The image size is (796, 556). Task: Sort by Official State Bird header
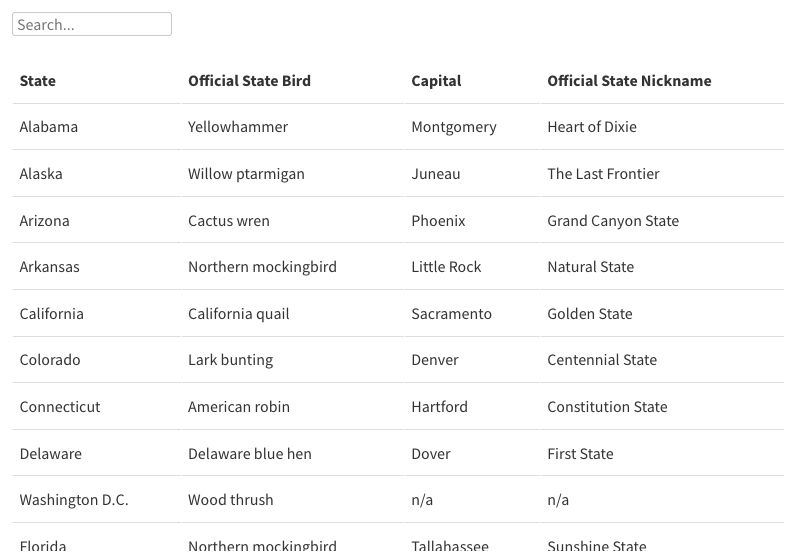pyautogui.click(x=249, y=81)
